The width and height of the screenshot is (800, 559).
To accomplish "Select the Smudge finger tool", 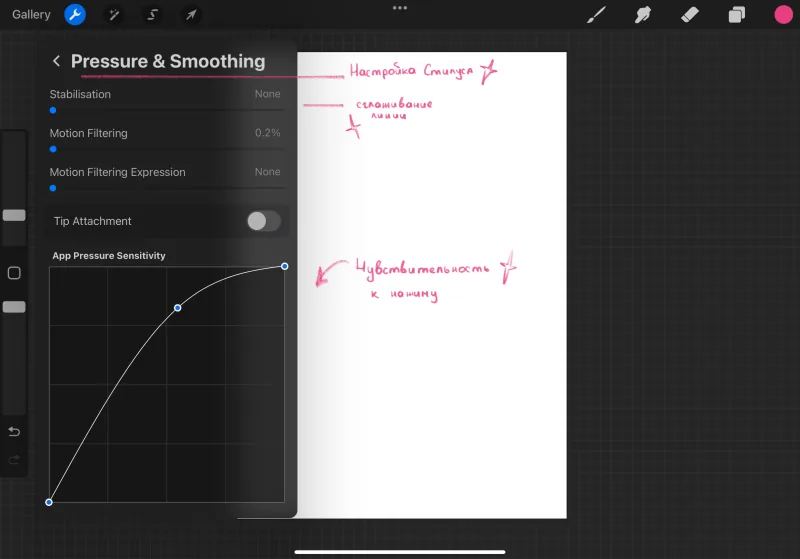I will pyautogui.click(x=643, y=15).
